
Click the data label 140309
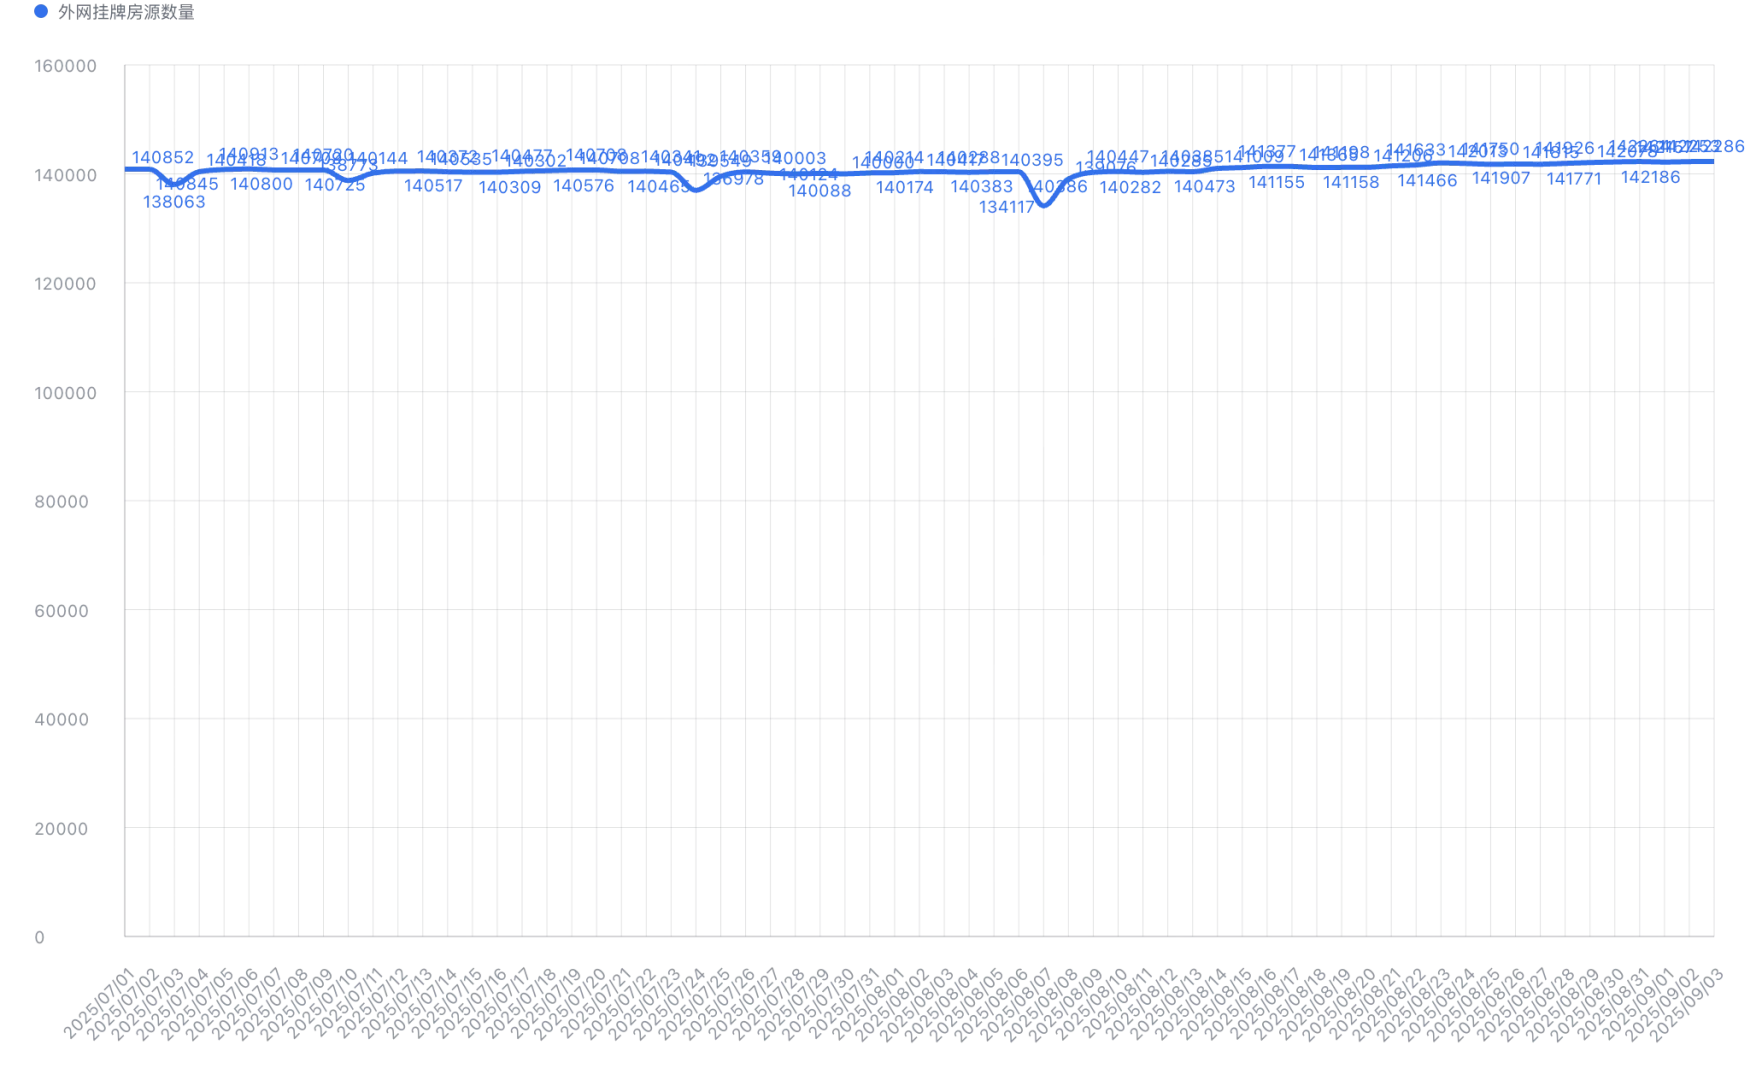(509, 188)
